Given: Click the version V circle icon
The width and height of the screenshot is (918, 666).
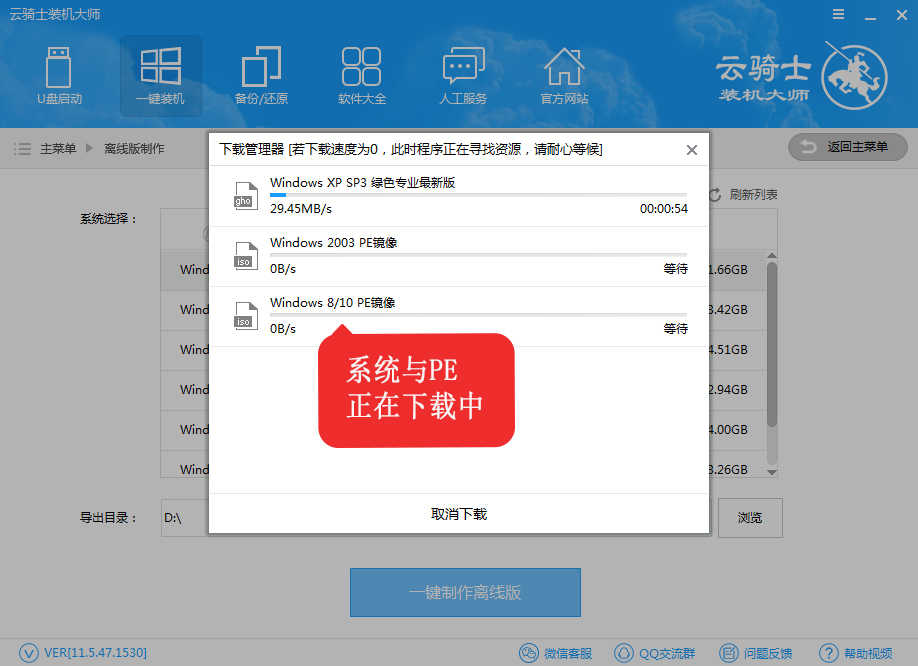Looking at the screenshot, I should (29, 653).
